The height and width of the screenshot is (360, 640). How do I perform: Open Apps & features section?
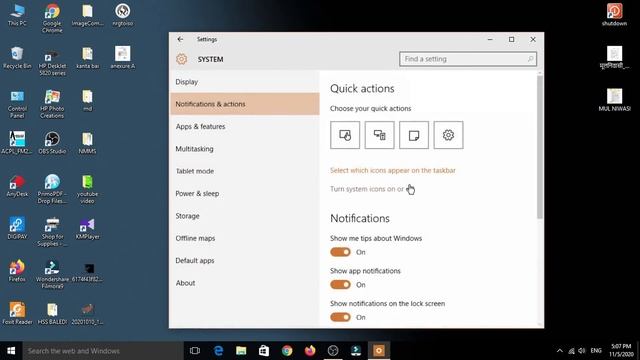pos(244,127)
